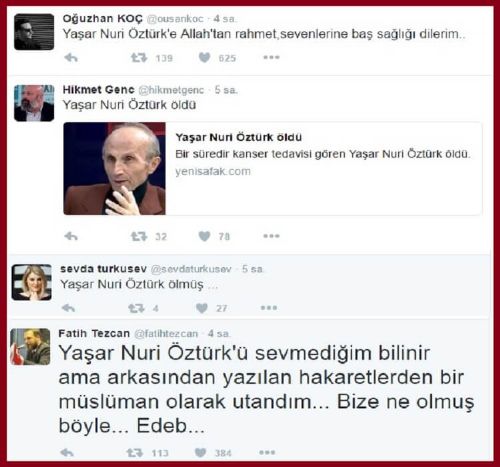Open more options on Fatih Tezcan's tweet
The height and width of the screenshot is (467, 500).
(267, 452)
